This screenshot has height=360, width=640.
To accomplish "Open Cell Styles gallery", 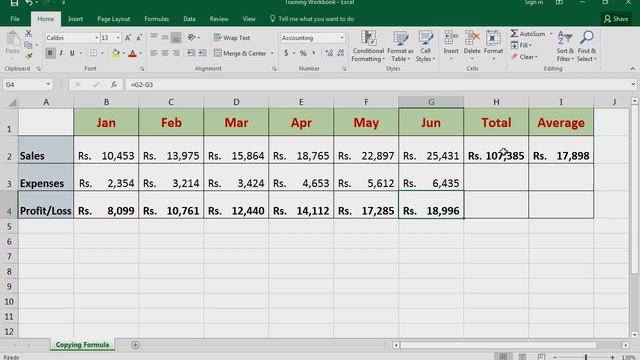I will [425, 46].
